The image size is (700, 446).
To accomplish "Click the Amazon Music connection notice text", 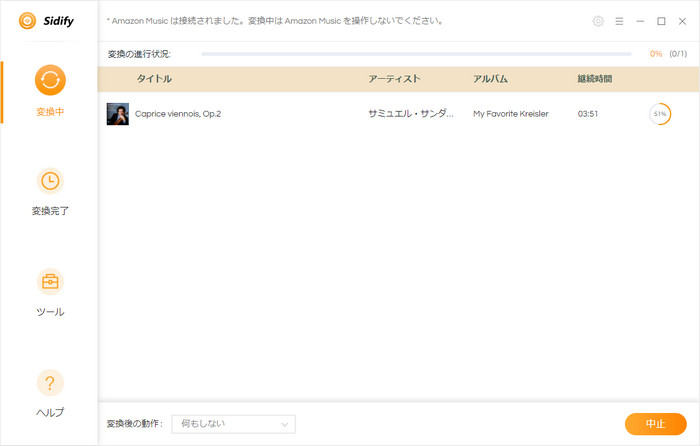I will click(x=275, y=21).
